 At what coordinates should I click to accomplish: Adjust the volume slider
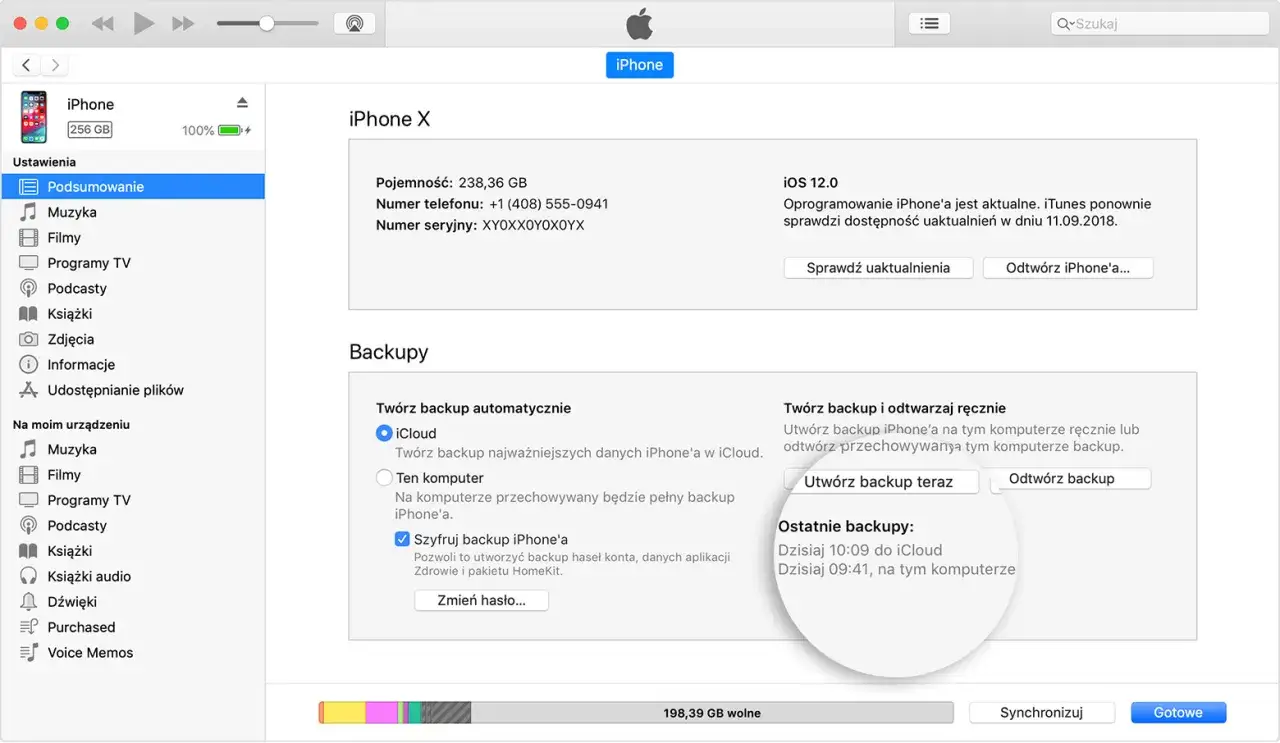(x=267, y=22)
